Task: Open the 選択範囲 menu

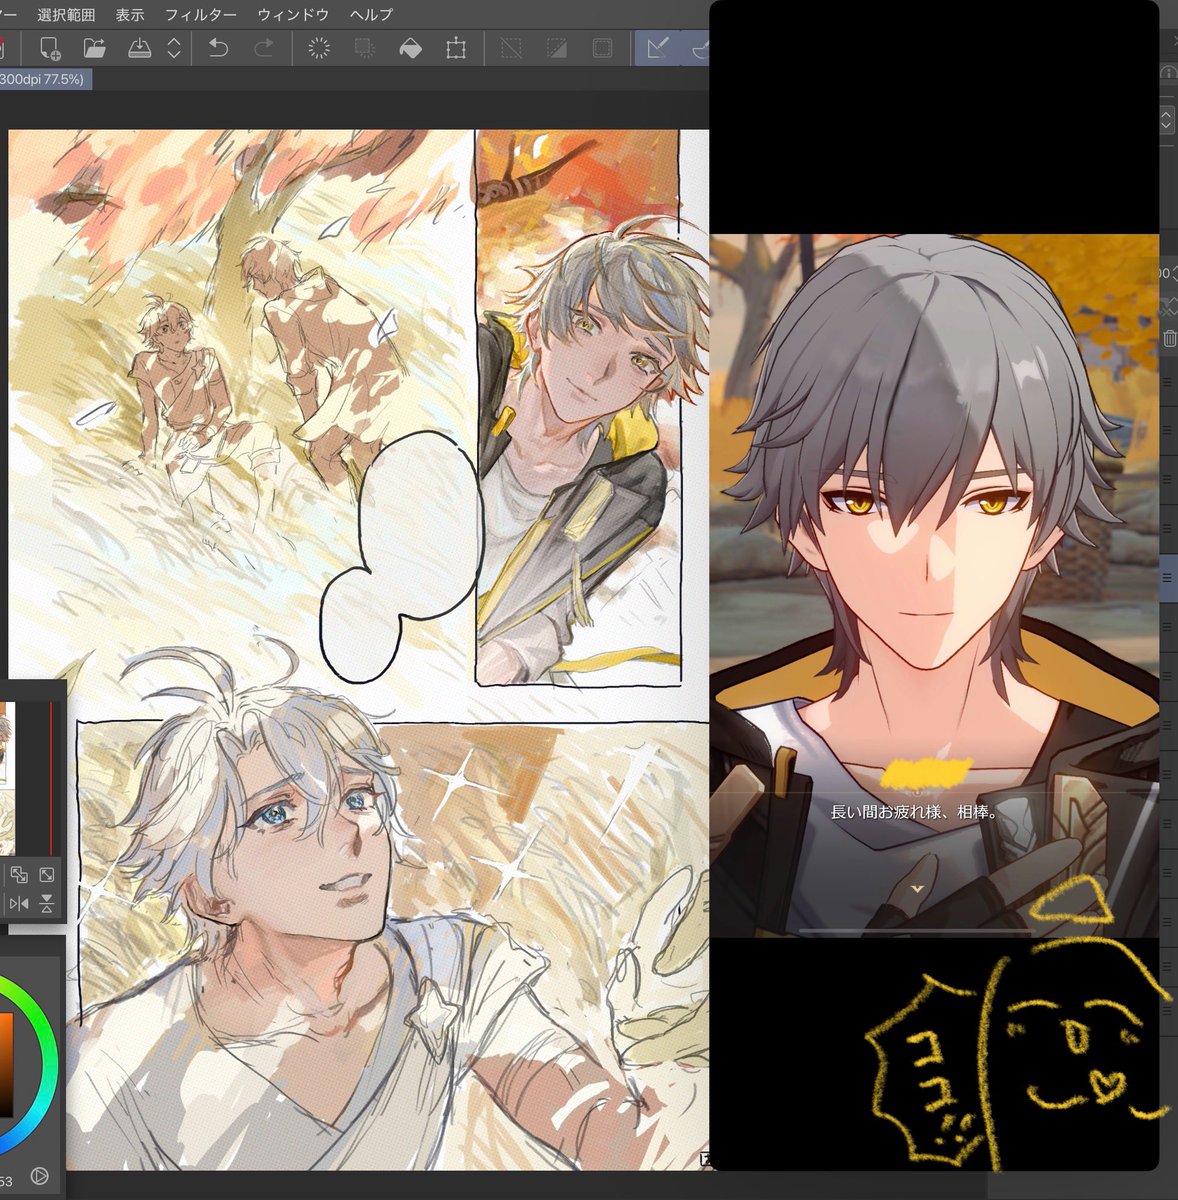Action: (66, 15)
